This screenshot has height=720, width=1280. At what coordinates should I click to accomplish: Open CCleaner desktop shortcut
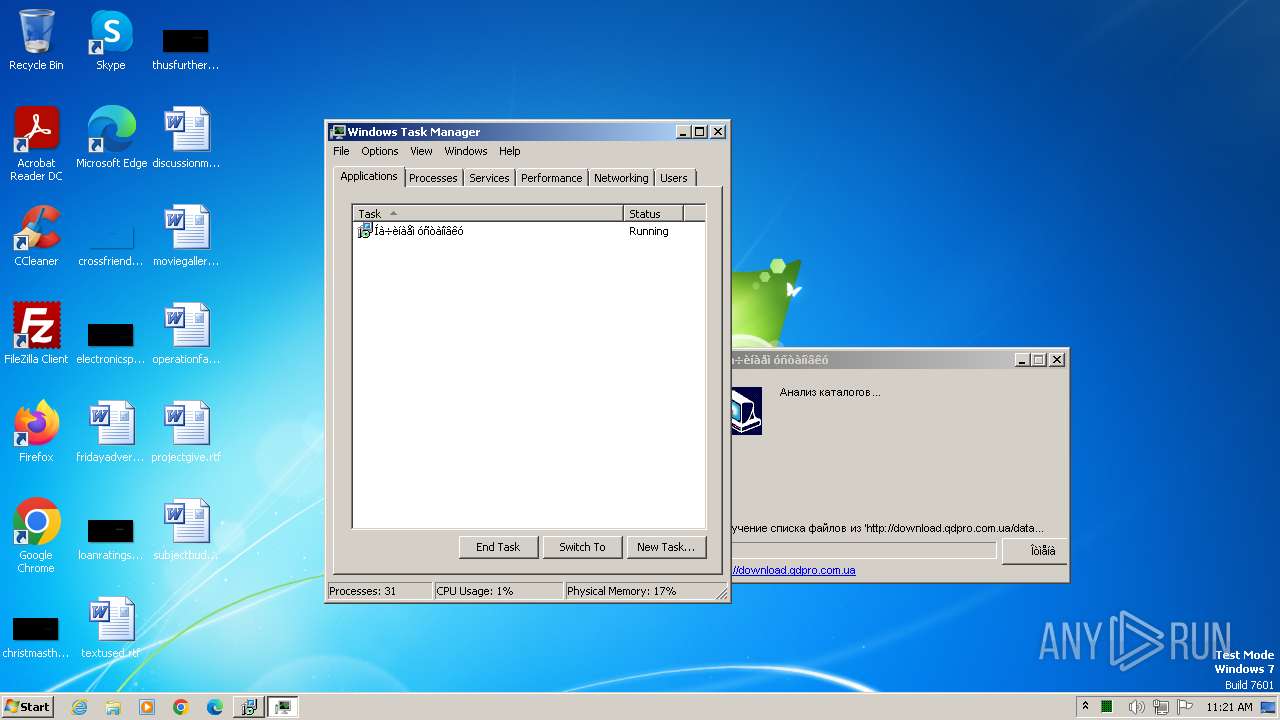[36, 236]
